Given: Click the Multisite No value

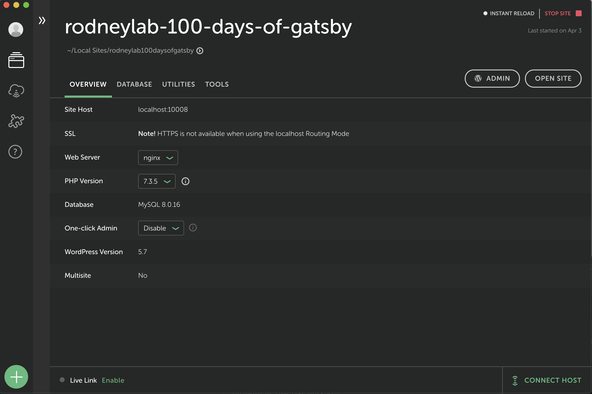Looking at the screenshot, I should [x=142, y=275].
